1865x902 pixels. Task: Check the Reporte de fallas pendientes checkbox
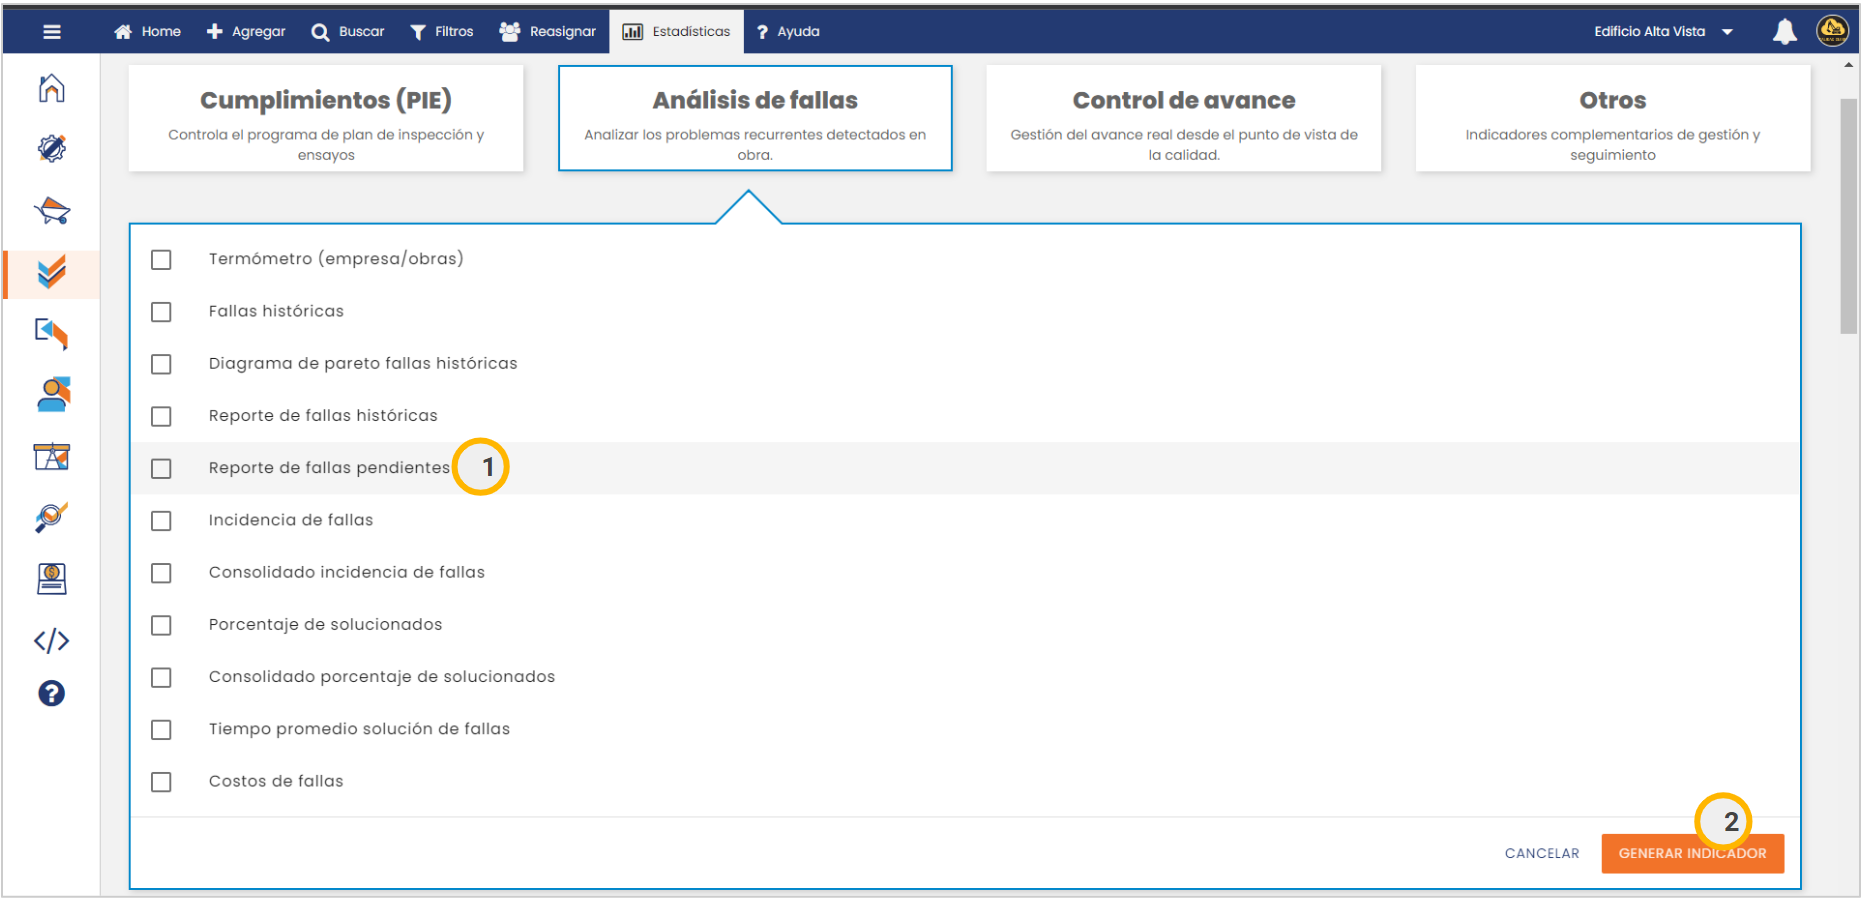[x=161, y=469]
